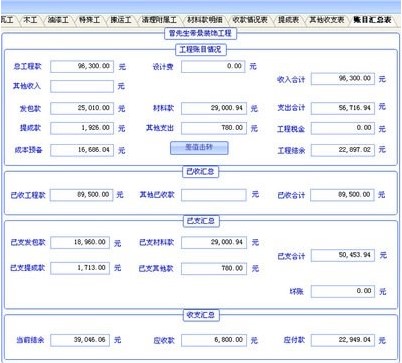Select the 应收款 field showing 6,800.00
Image resolution: width=402 pixels, height=363 pixels.
pyautogui.click(x=214, y=340)
